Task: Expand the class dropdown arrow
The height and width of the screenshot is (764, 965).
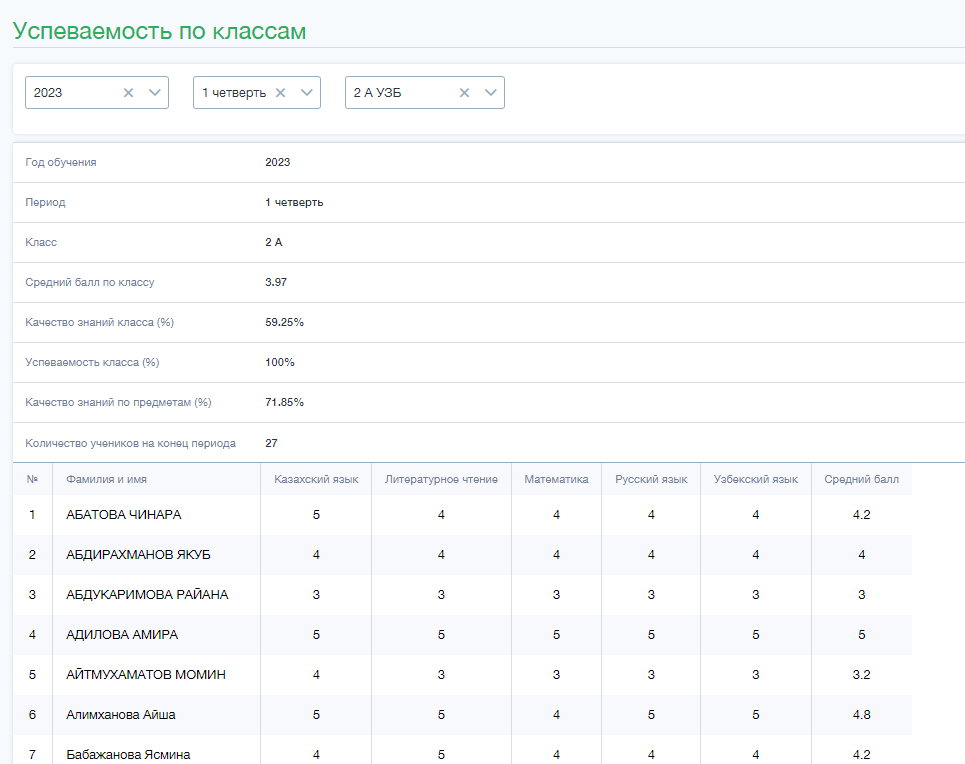Action: [x=491, y=93]
